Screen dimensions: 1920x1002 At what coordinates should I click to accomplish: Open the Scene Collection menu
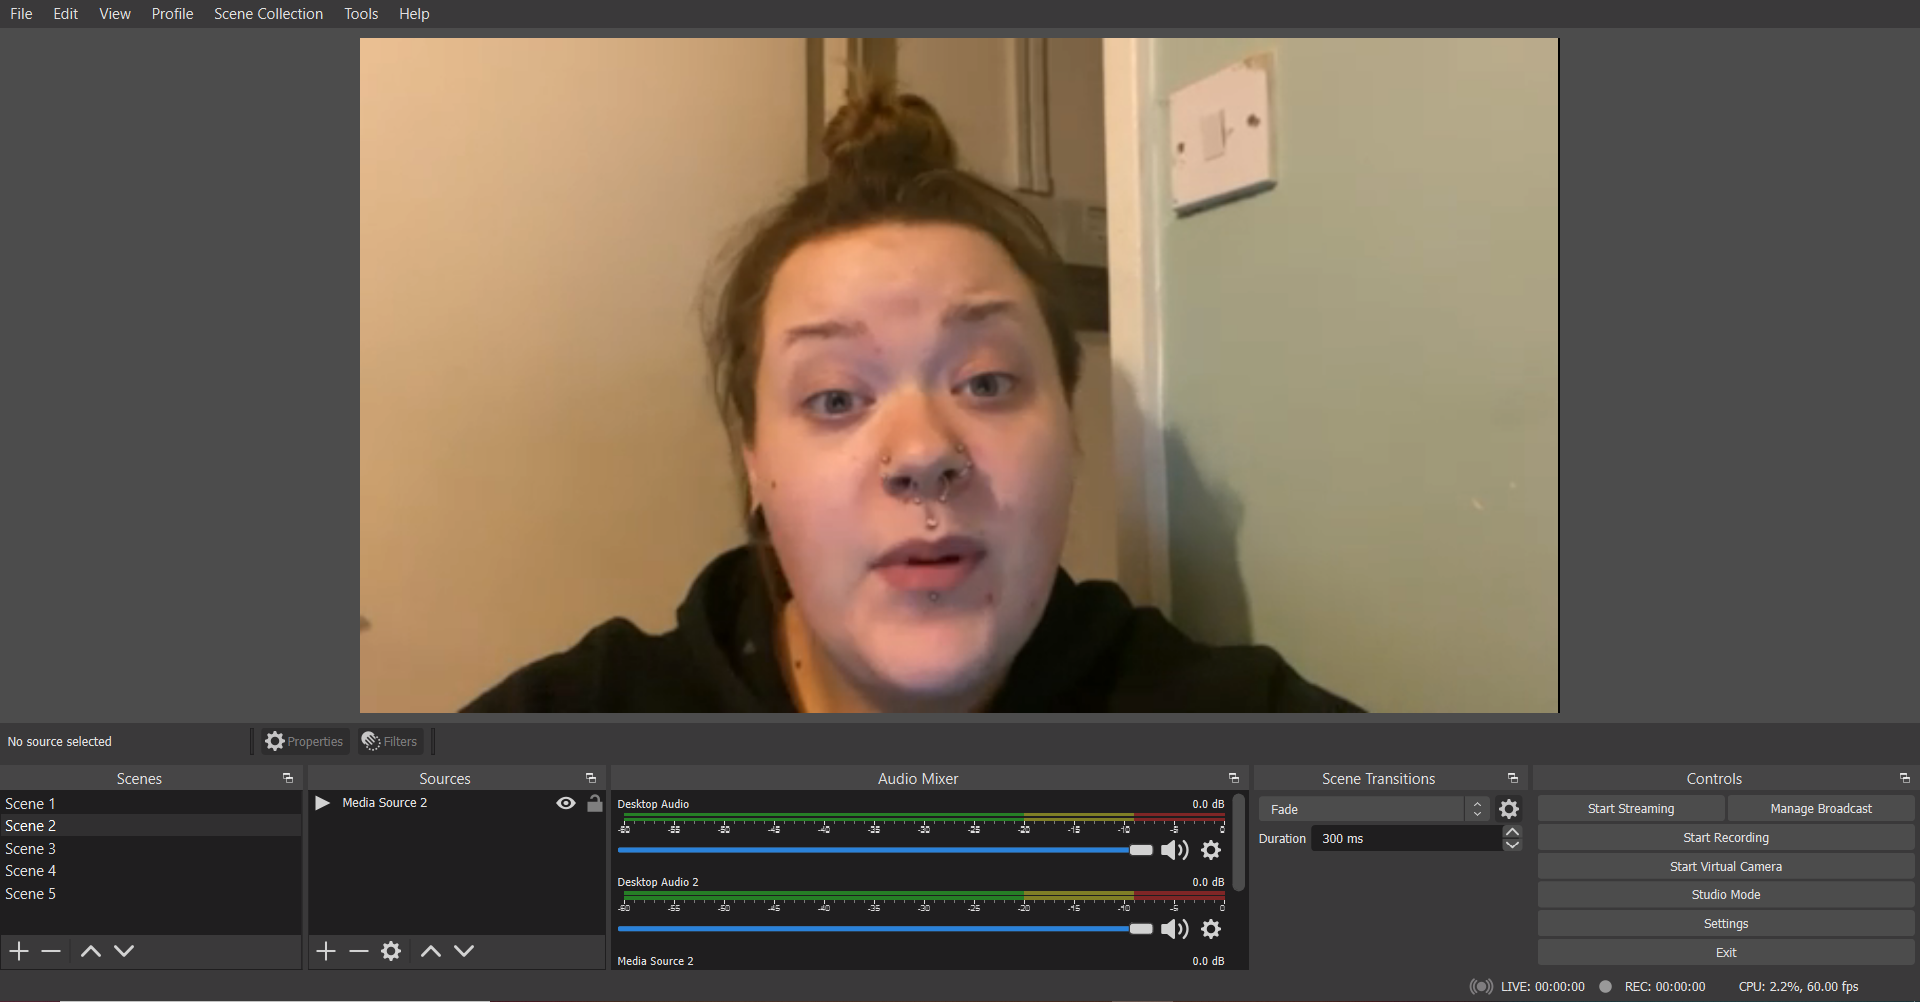(x=268, y=14)
